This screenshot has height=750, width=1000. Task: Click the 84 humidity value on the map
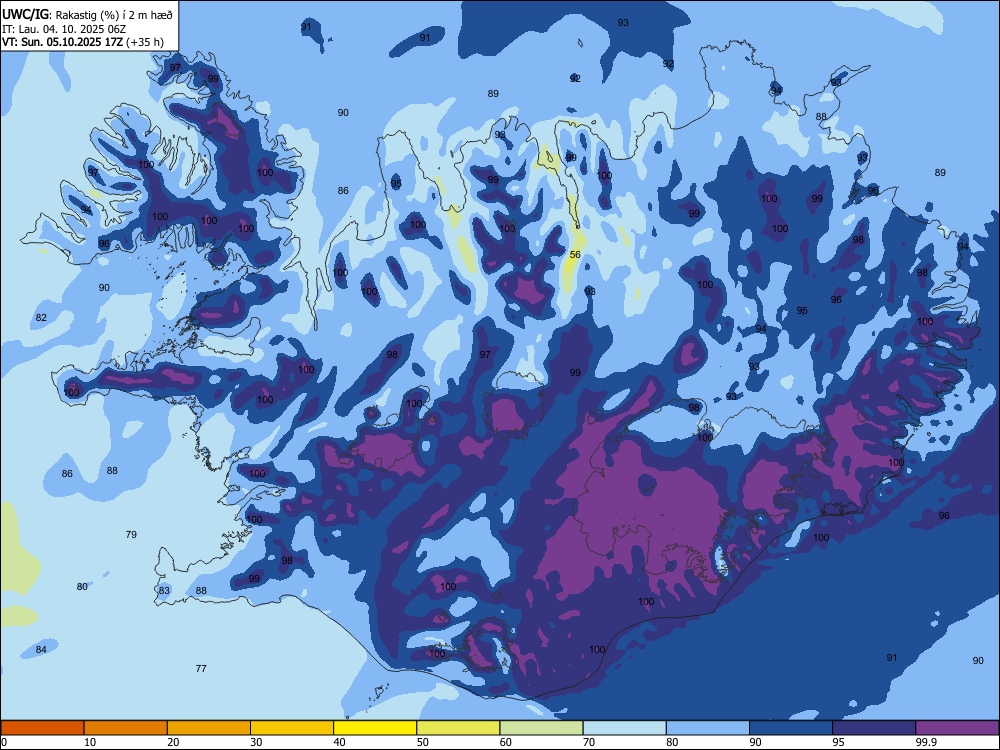41,649
